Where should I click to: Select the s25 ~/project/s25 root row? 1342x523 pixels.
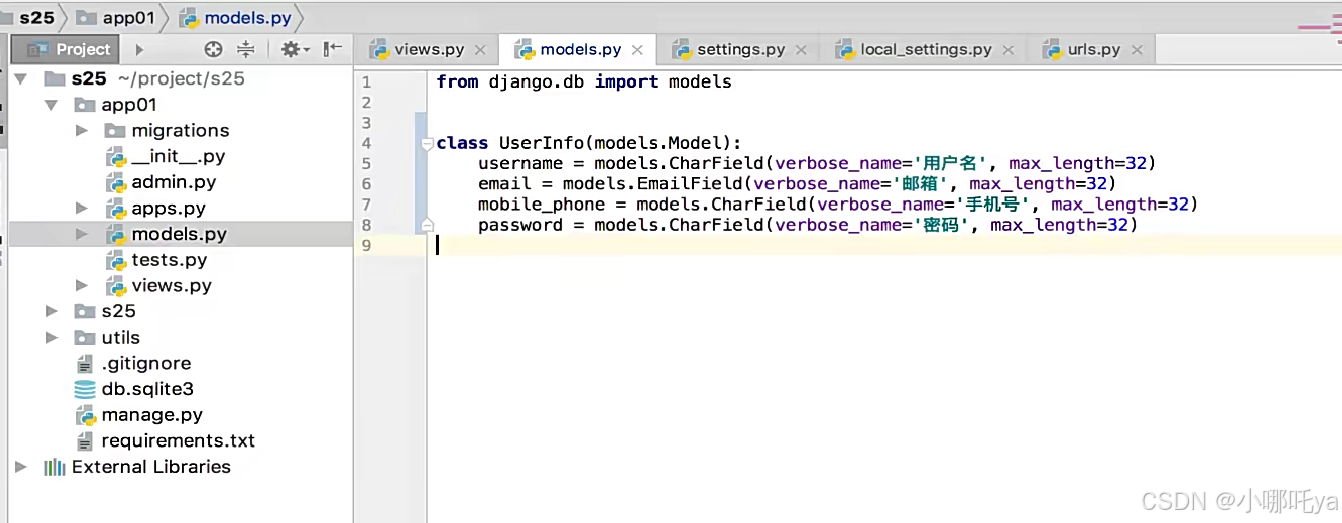(x=181, y=79)
